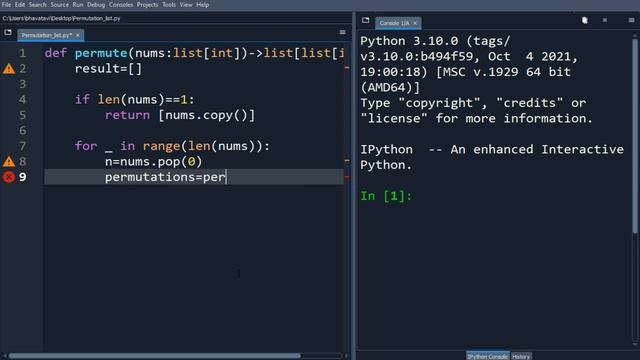This screenshot has width=640, height=360.
Task: Click line number 3 in the gutter
Action: point(22,84)
